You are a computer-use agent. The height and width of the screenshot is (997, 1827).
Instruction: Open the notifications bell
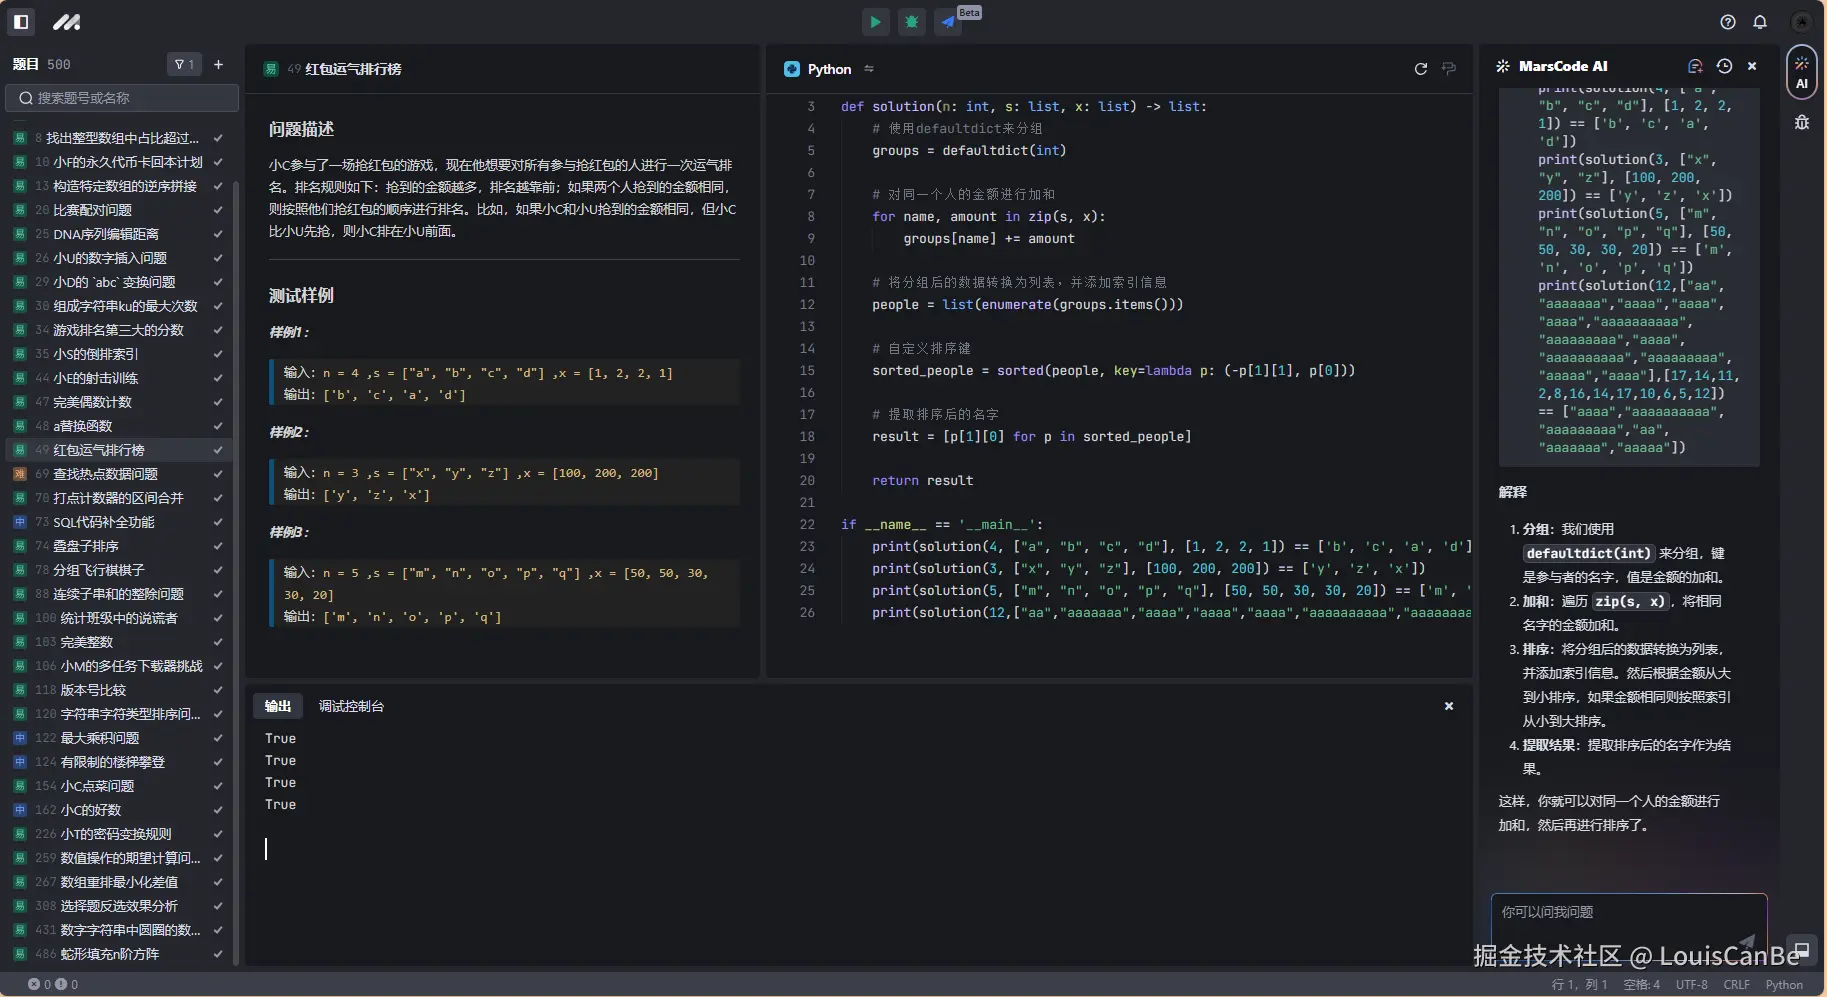point(1760,22)
